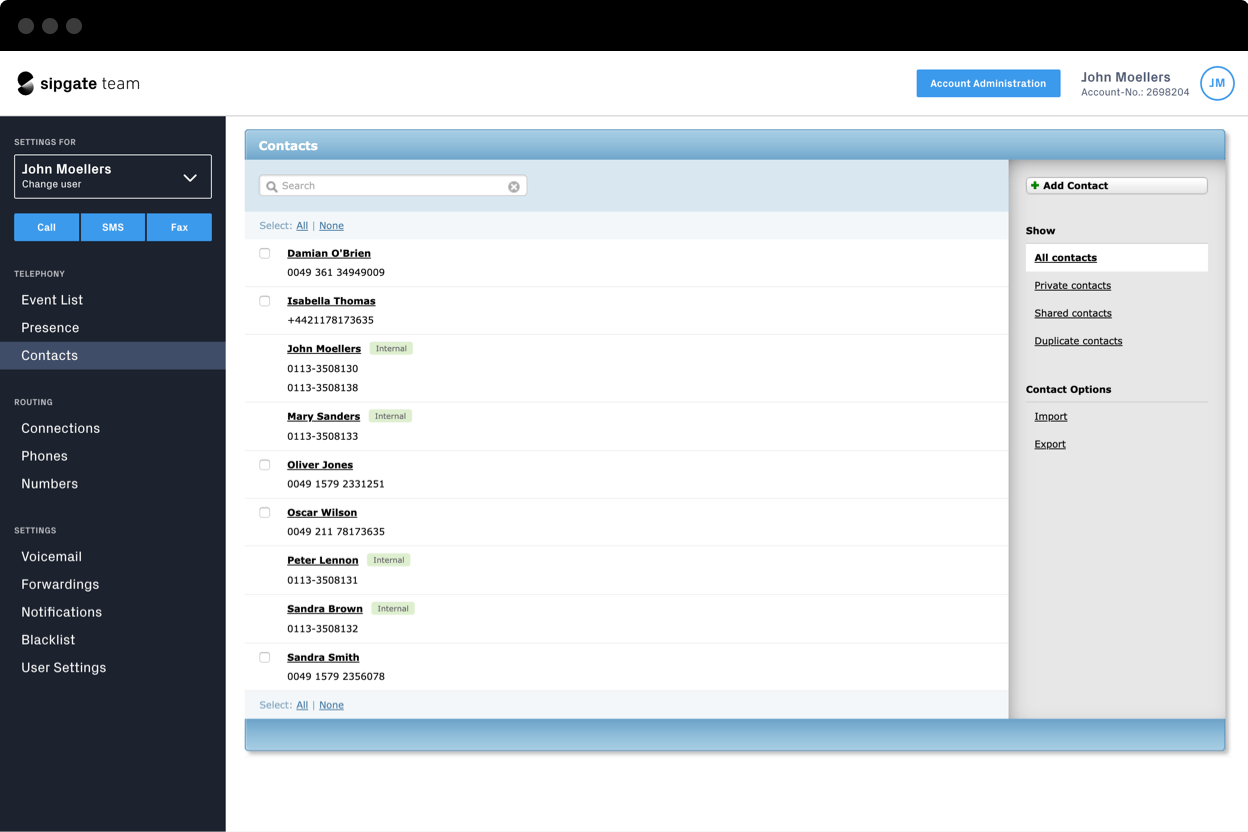Open Account Administration
This screenshot has height=832, width=1248.
tap(988, 83)
